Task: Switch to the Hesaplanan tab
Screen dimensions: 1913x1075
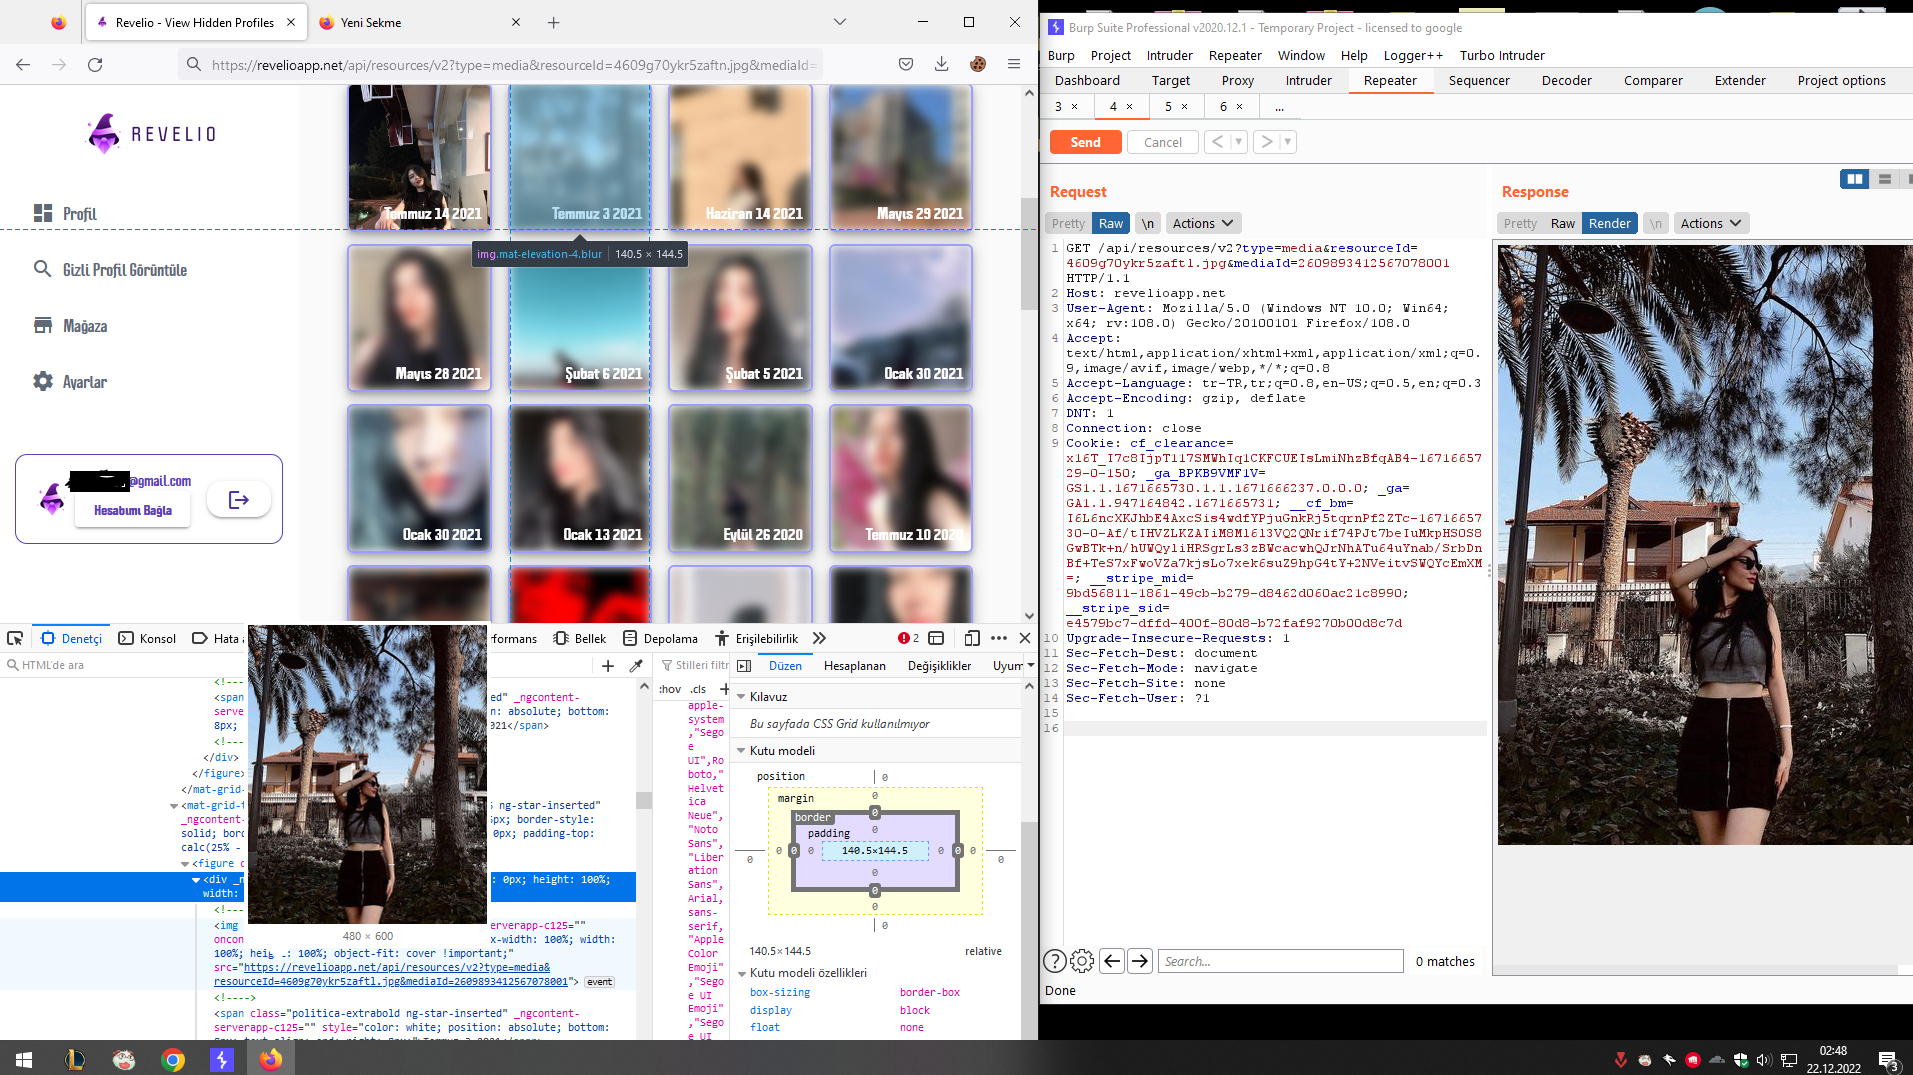Action: pos(855,666)
